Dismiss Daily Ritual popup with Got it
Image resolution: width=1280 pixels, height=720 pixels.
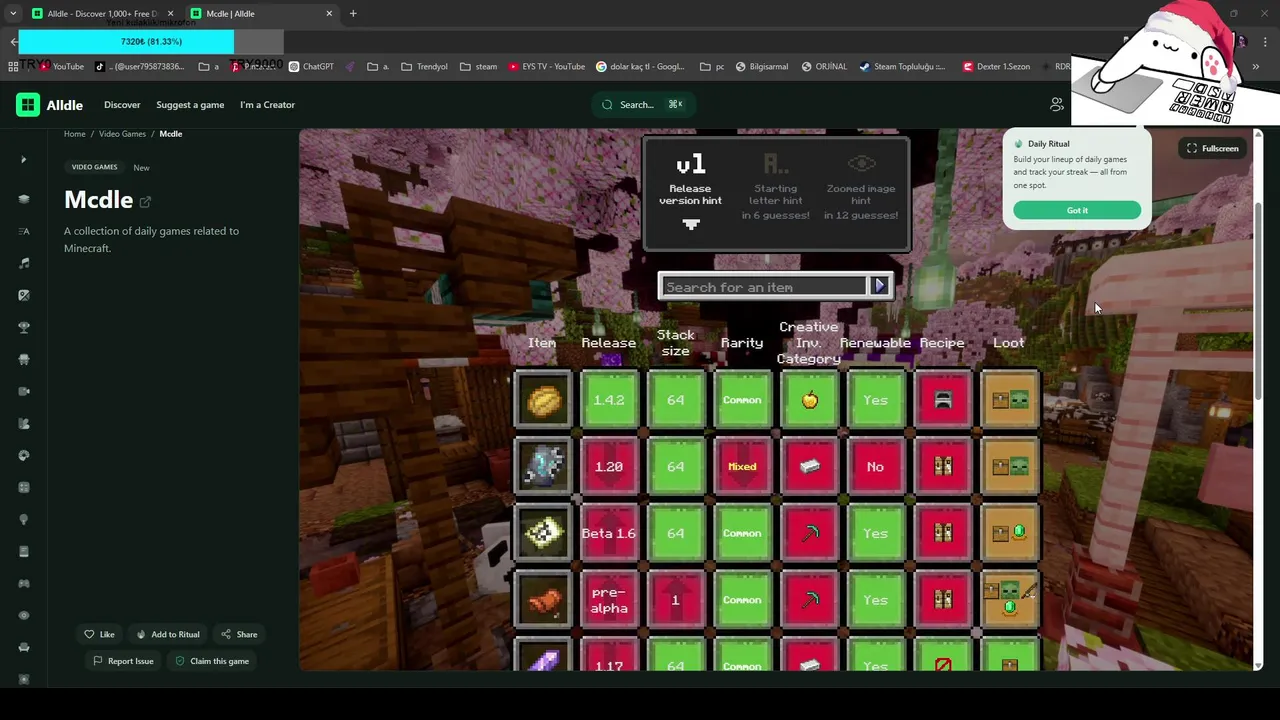[x=1077, y=210]
